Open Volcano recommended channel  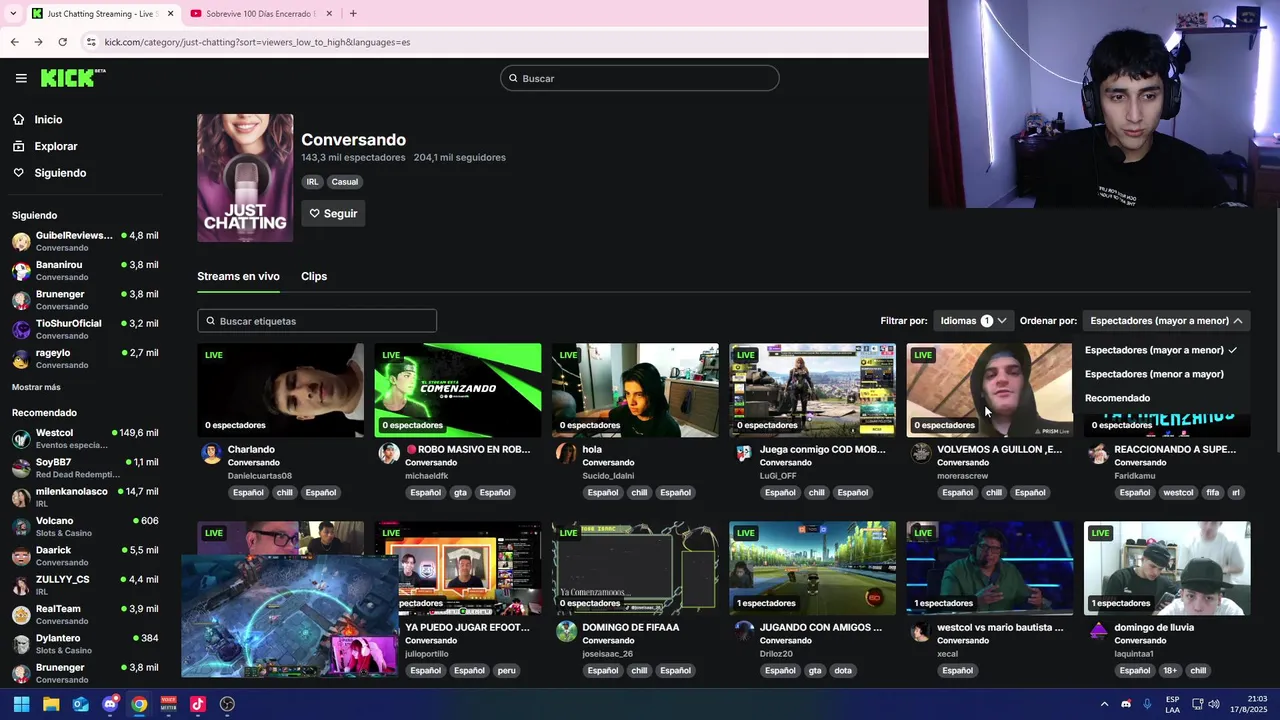(85, 526)
